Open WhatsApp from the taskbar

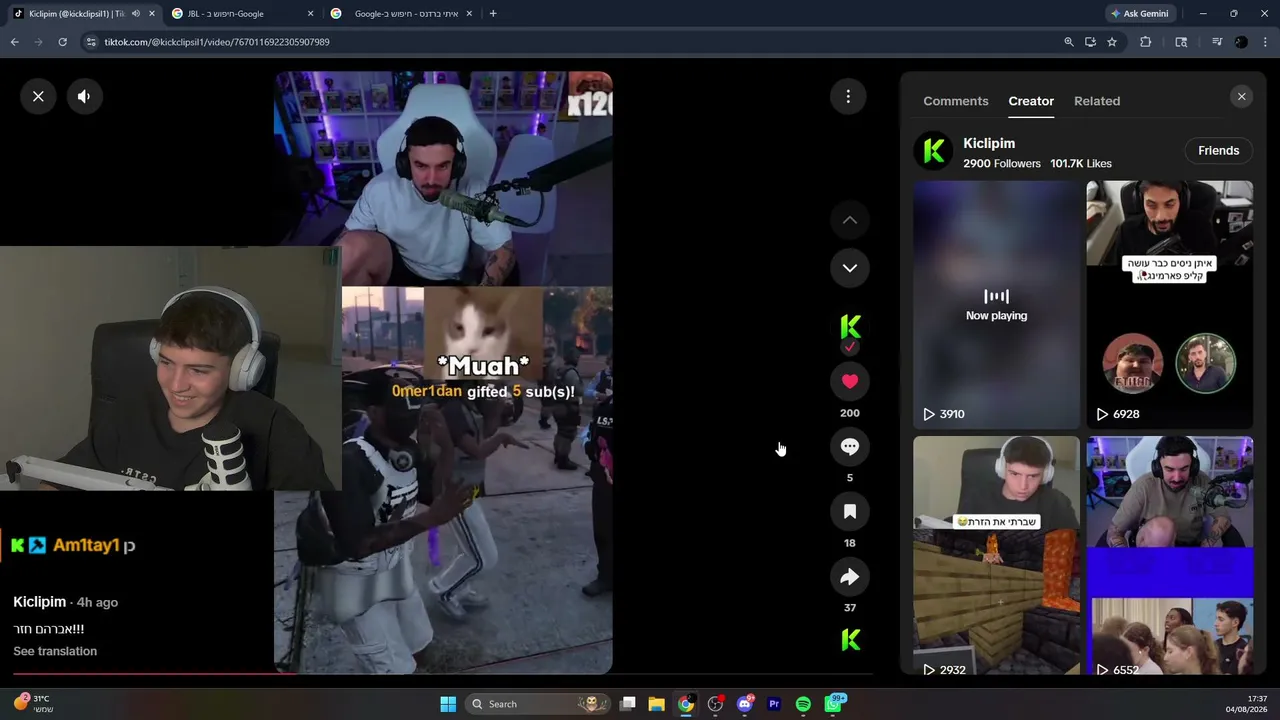(833, 704)
